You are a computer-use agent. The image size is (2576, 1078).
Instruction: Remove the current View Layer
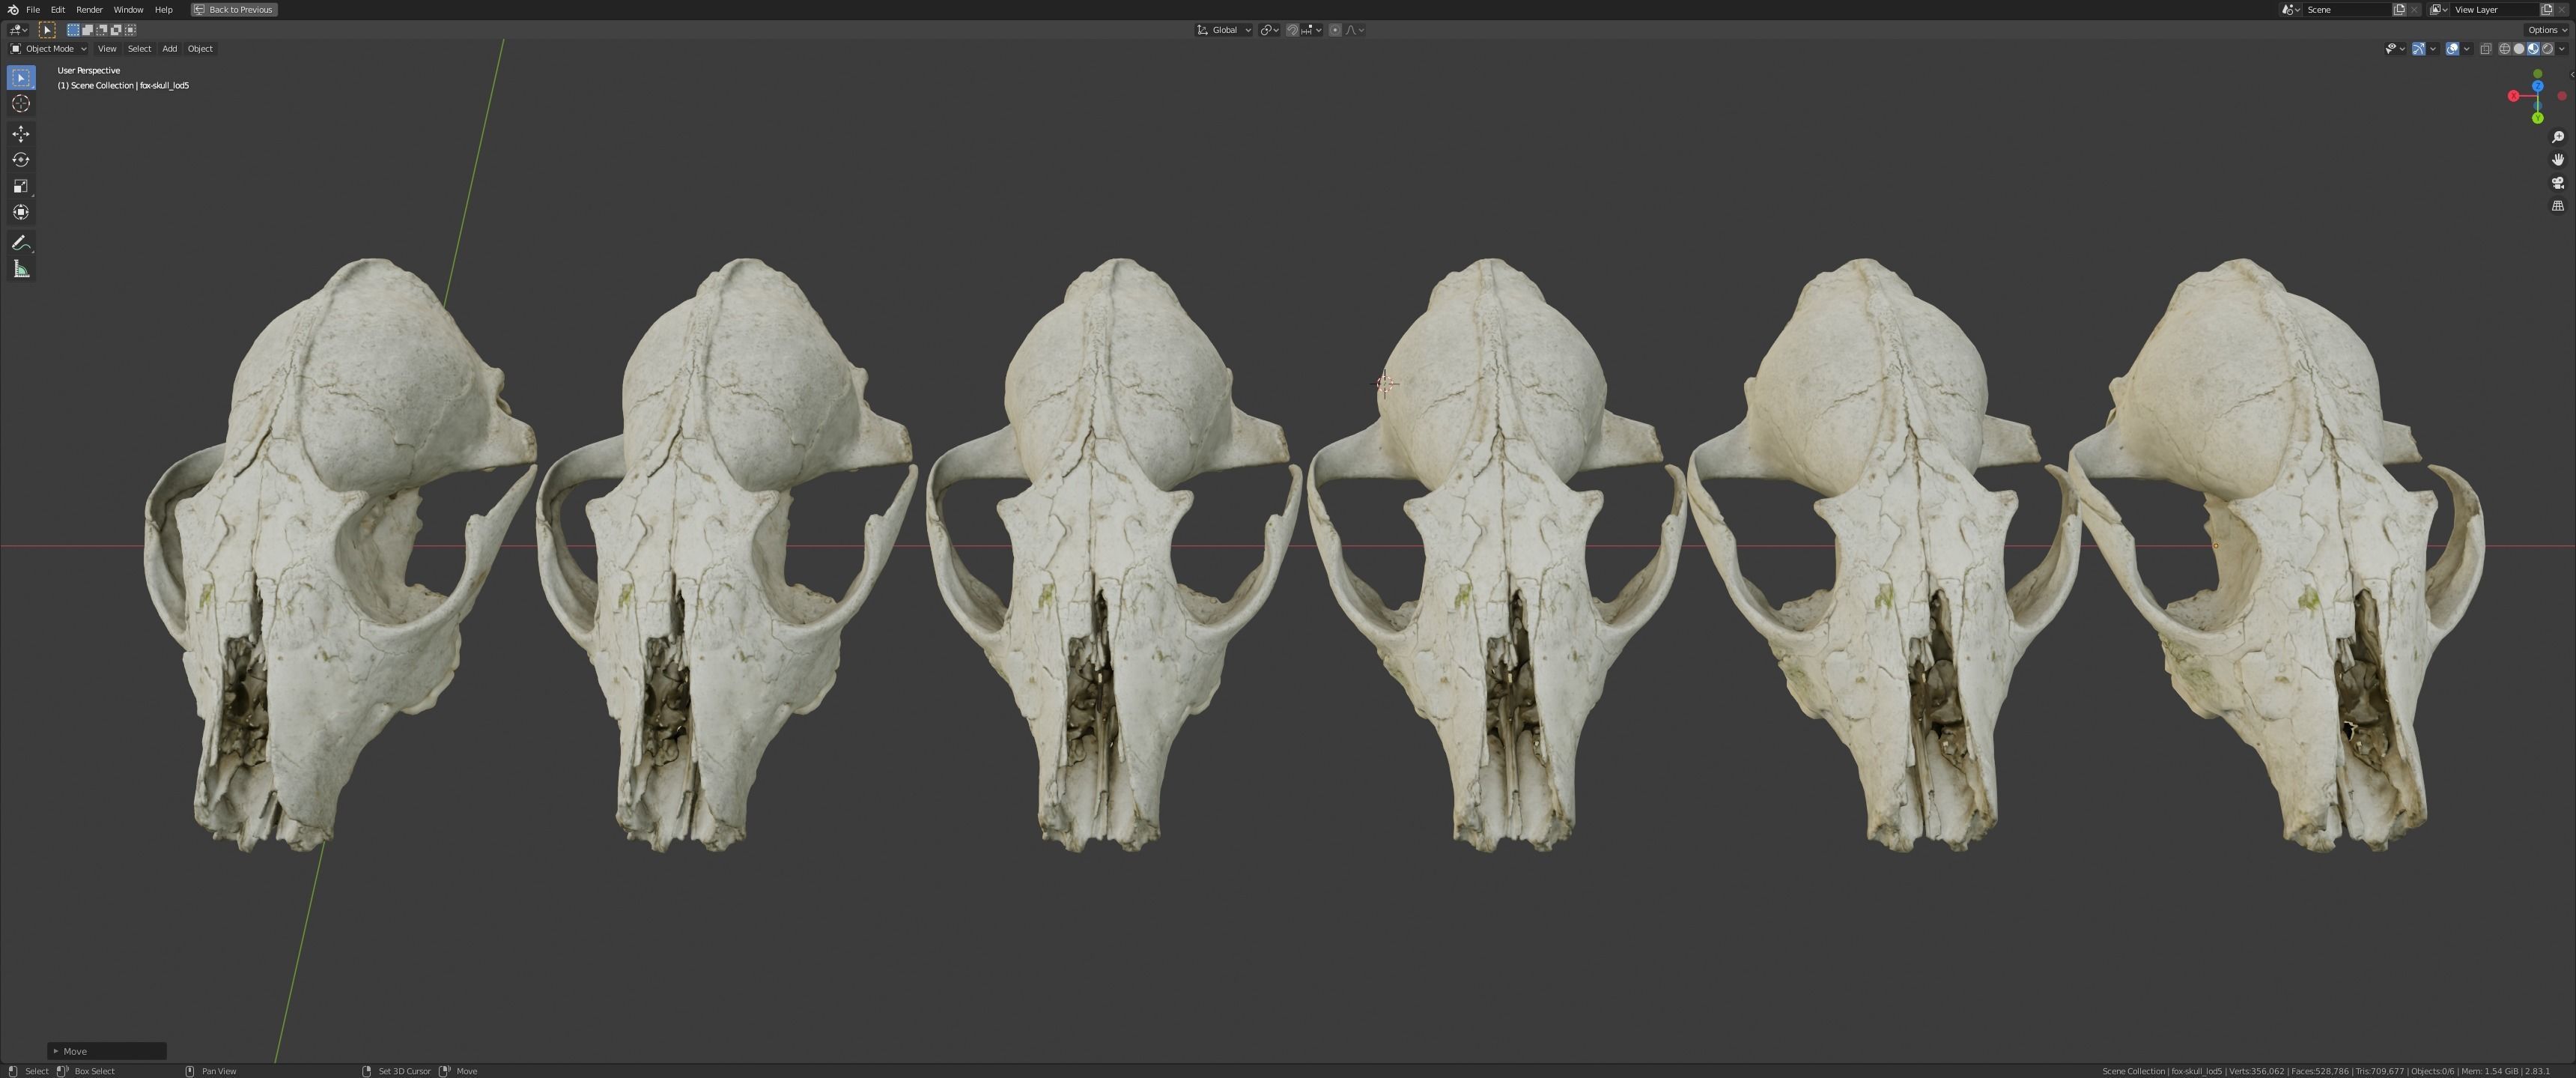tap(2562, 9)
